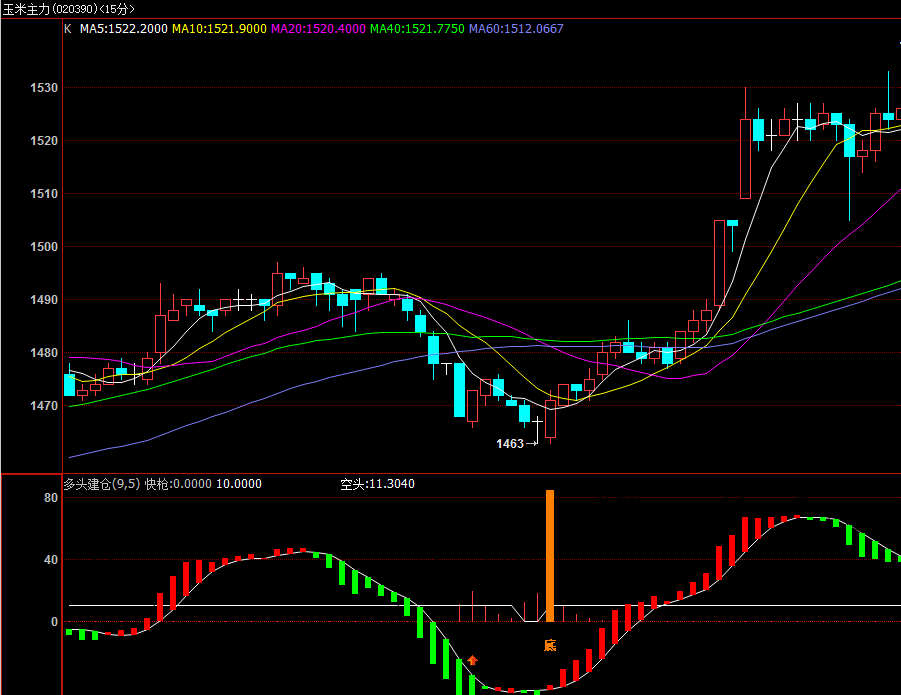Select the MA60:1512.0667 indicator label
The height and width of the screenshot is (695, 901).
[515, 29]
